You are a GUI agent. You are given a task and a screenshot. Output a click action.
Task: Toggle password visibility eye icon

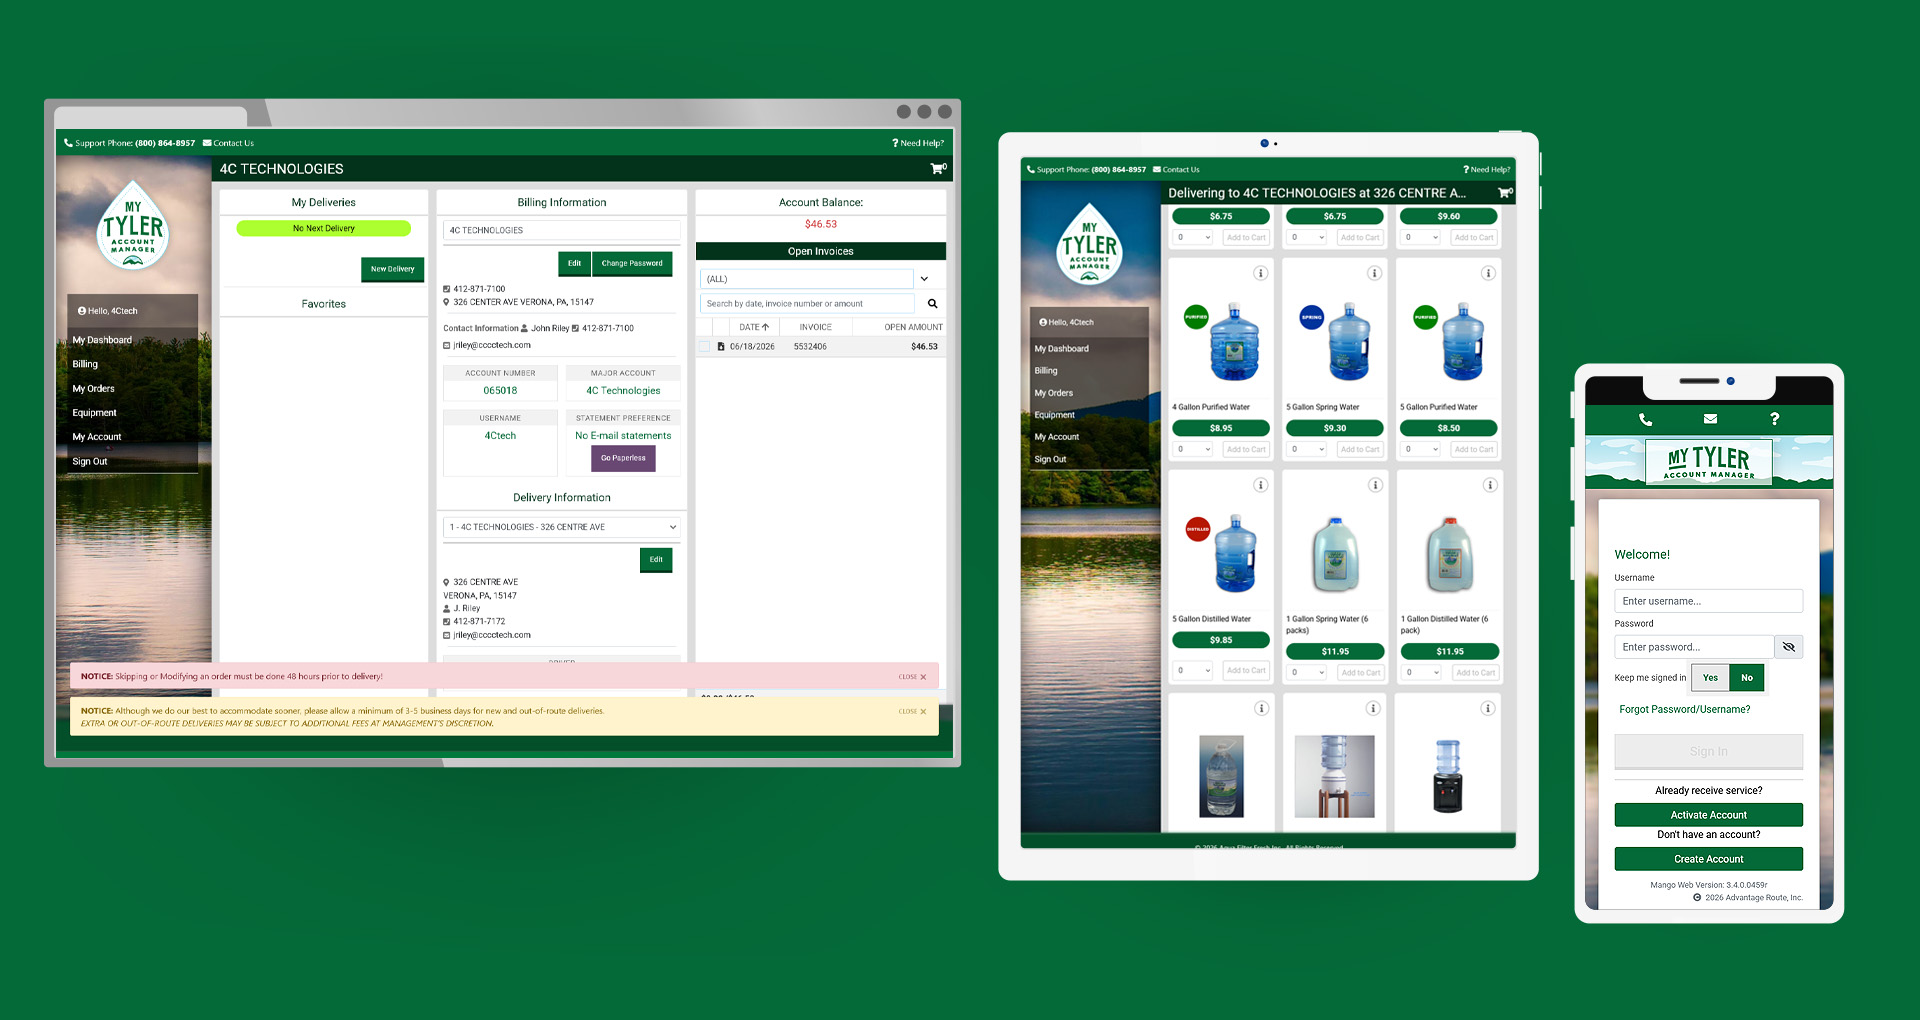(1789, 647)
